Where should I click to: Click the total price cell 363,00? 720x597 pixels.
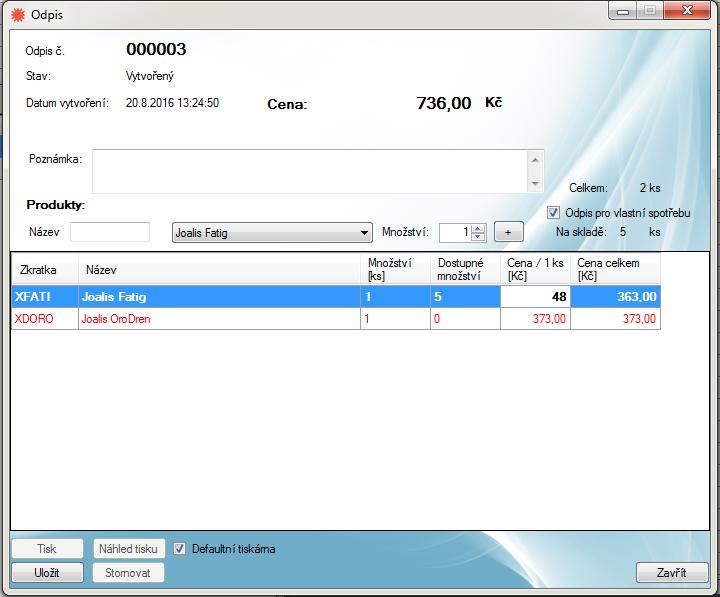click(615, 297)
